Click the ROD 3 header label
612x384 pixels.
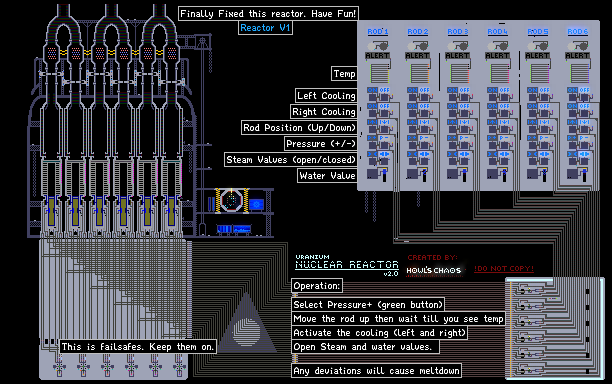pyautogui.click(x=457, y=31)
